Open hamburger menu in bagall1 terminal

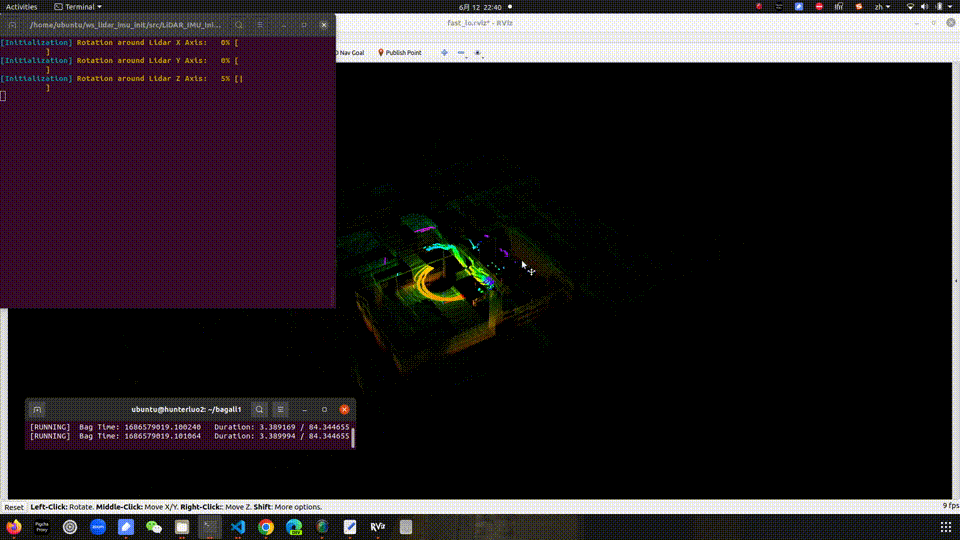[280, 410]
